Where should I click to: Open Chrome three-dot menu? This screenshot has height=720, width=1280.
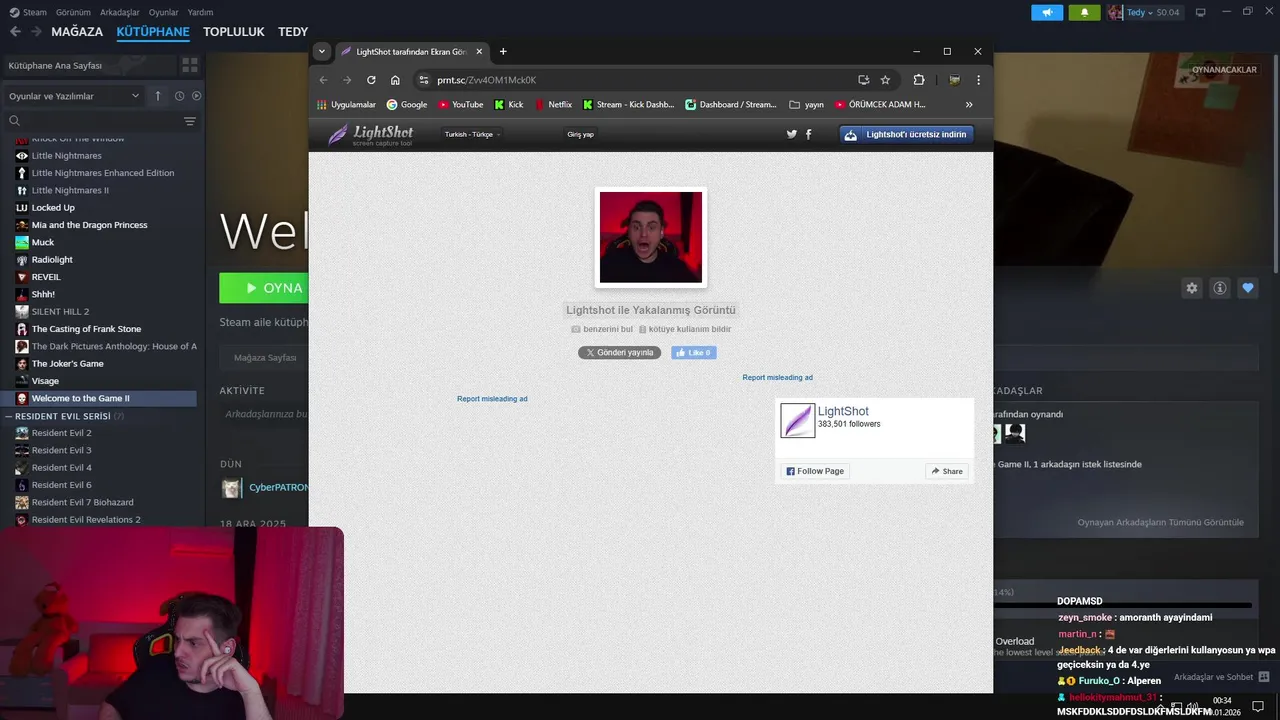[x=978, y=80]
